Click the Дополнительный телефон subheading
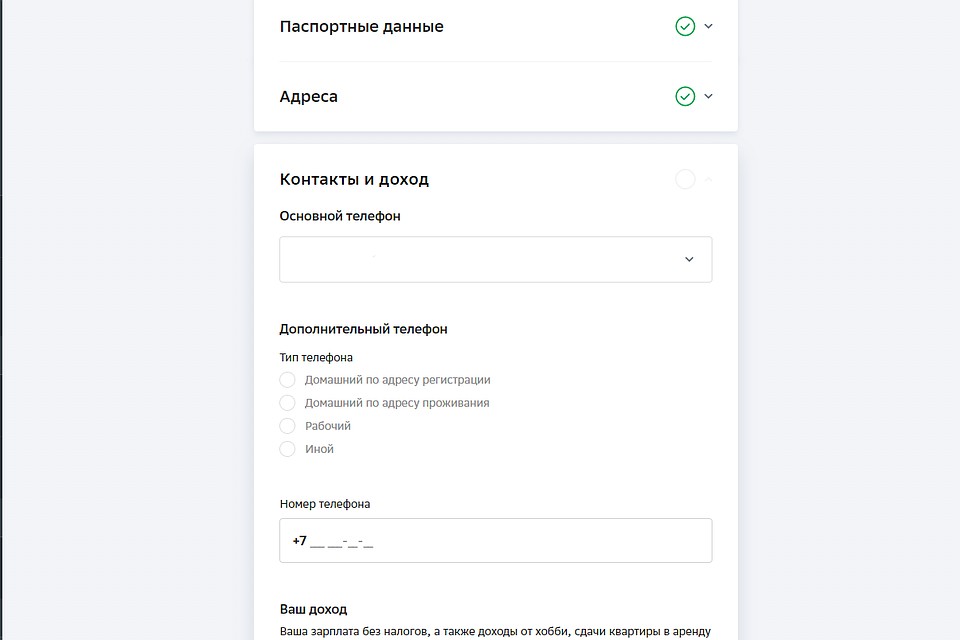Screen dimensions: 960x640 pos(363,329)
